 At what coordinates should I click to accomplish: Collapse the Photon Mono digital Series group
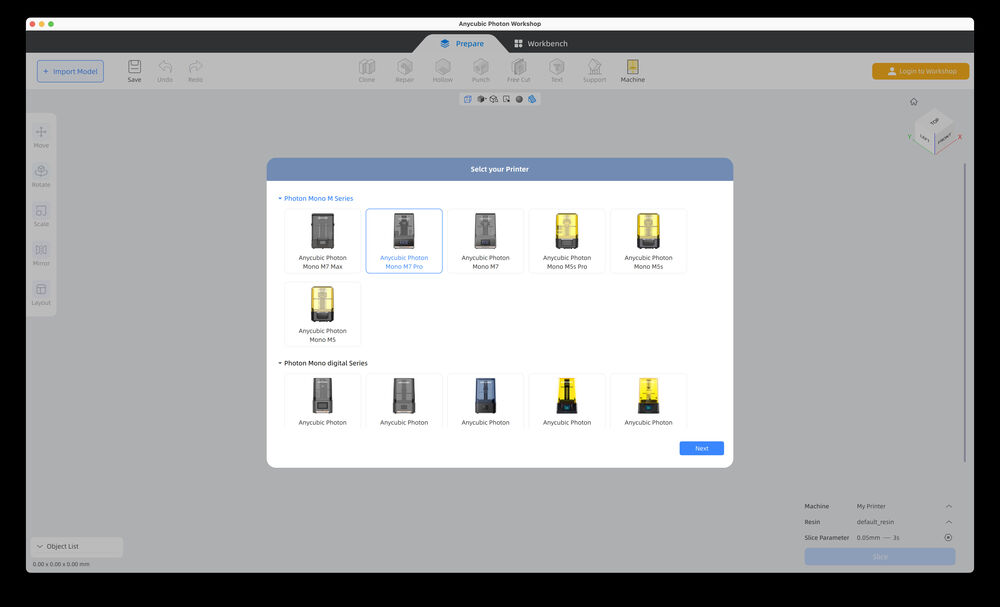[x=280, y=363]
